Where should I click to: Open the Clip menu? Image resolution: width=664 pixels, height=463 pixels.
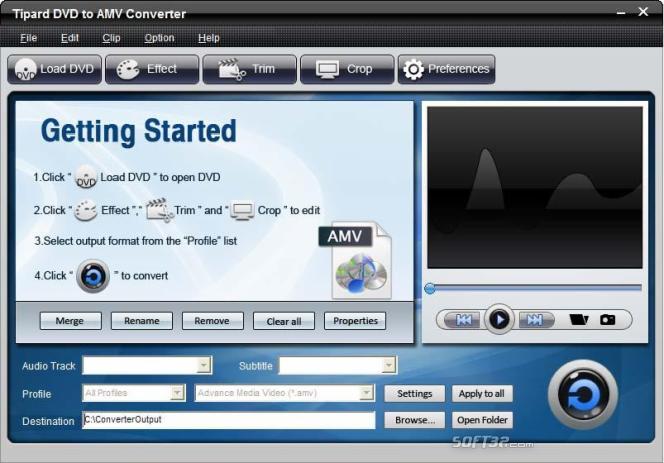coord(111,38)
